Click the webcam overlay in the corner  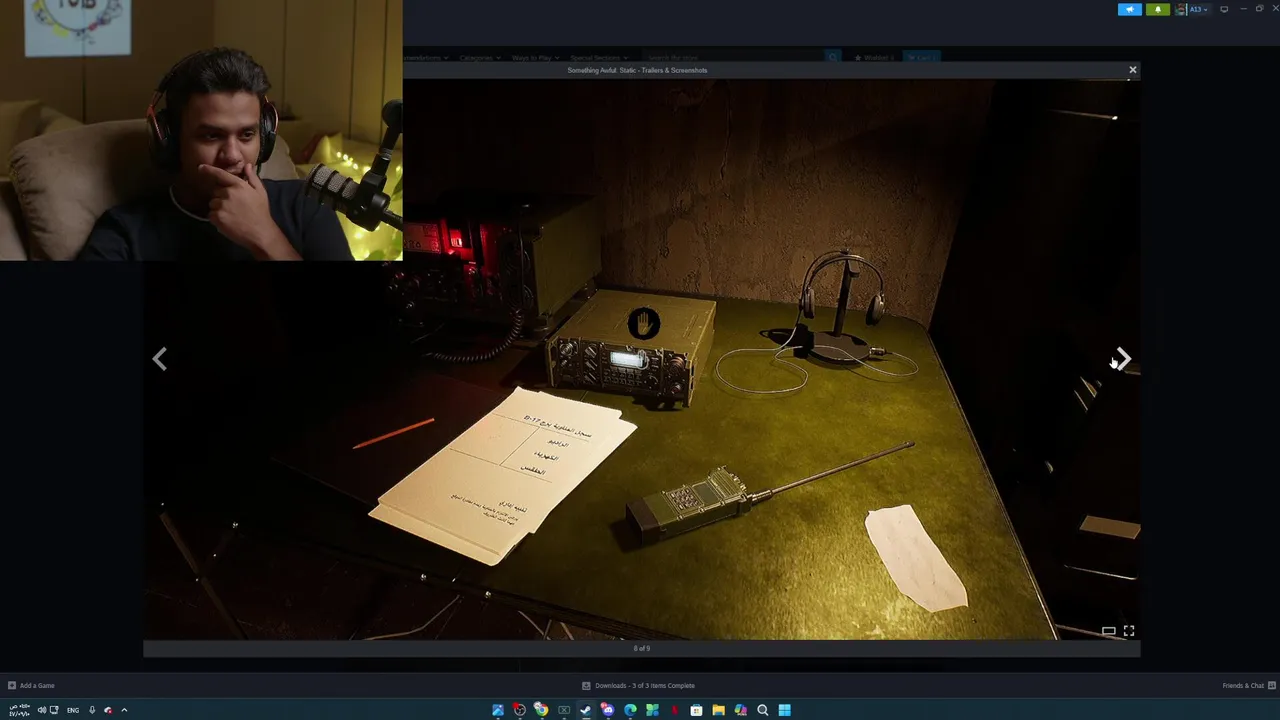(x=201, y=130)
